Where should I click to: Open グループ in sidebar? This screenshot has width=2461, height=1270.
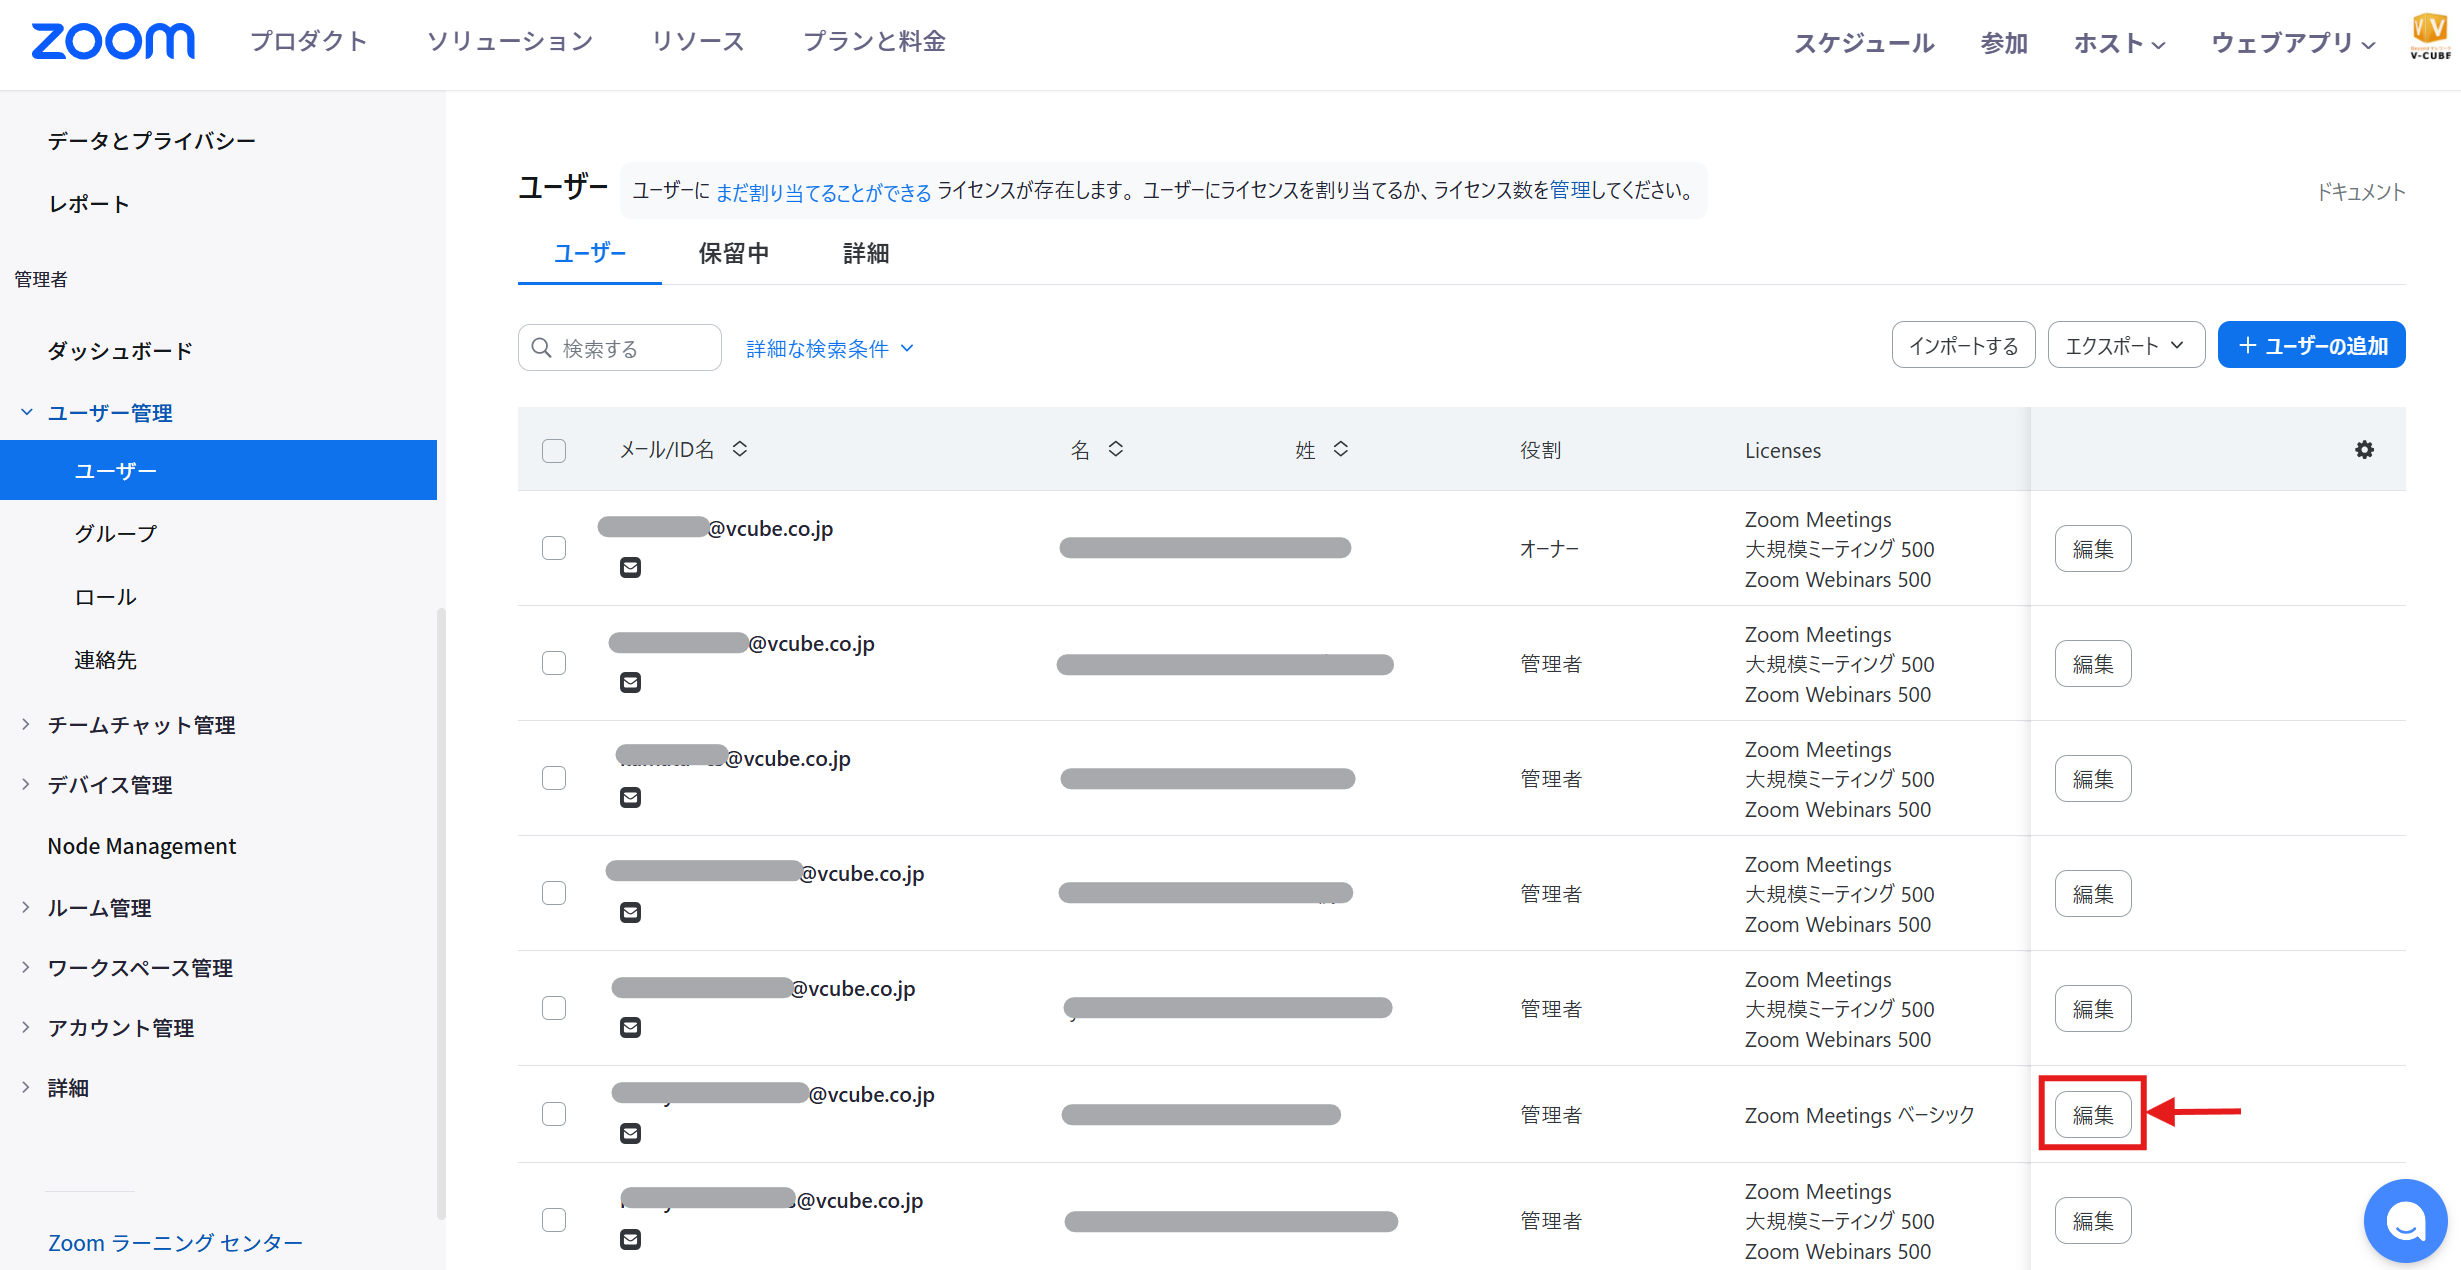point(116,534)
